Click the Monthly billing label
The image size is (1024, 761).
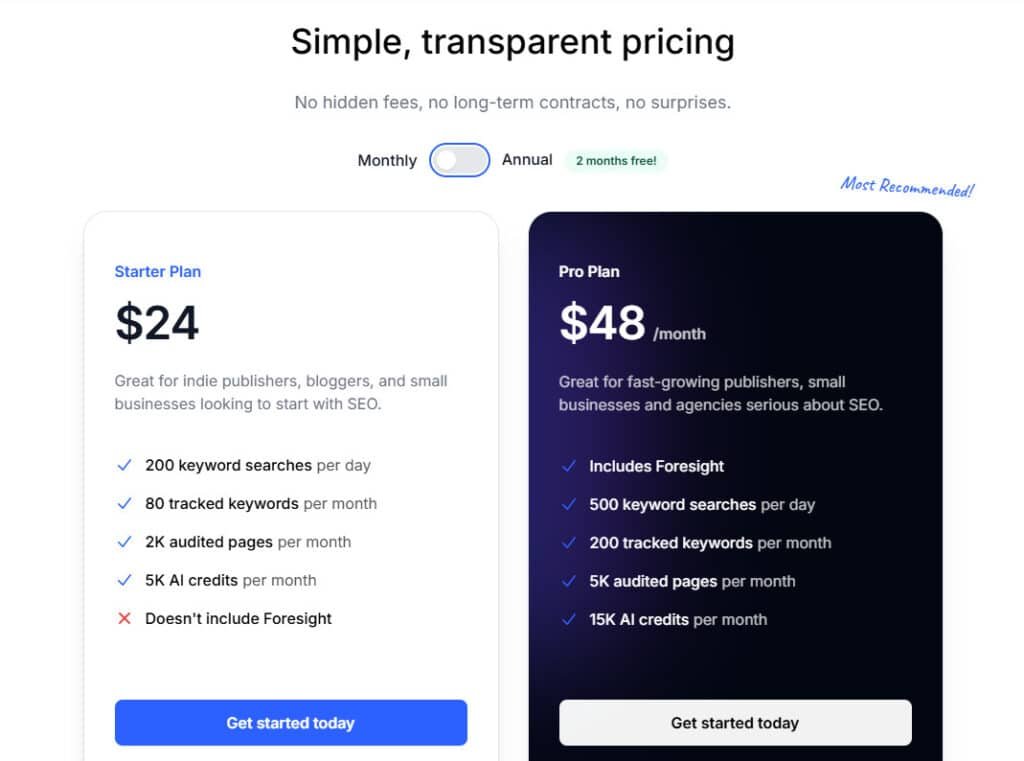387,161
